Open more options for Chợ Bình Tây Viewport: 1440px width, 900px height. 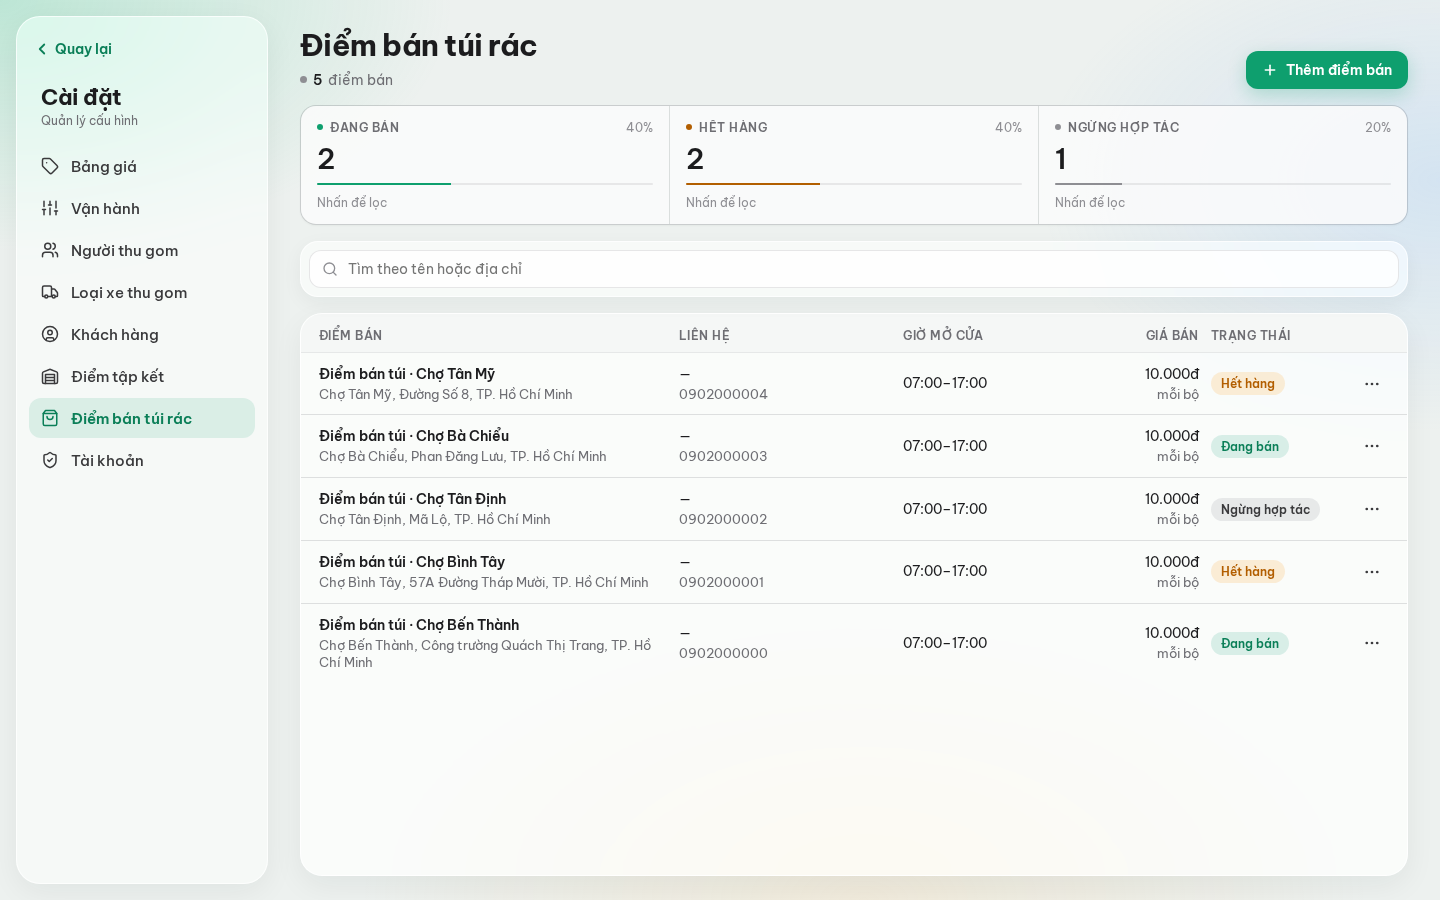(x=1372, y=572)
